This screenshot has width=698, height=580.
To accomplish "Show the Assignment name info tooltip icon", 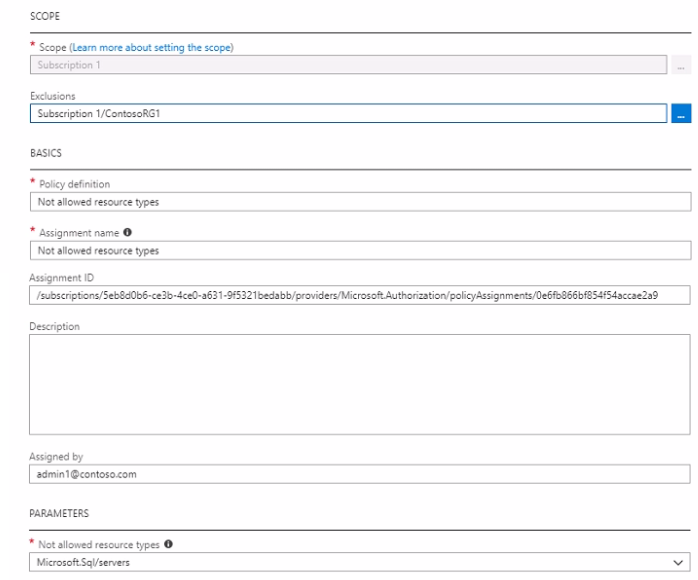I will (x=128, y=233).
